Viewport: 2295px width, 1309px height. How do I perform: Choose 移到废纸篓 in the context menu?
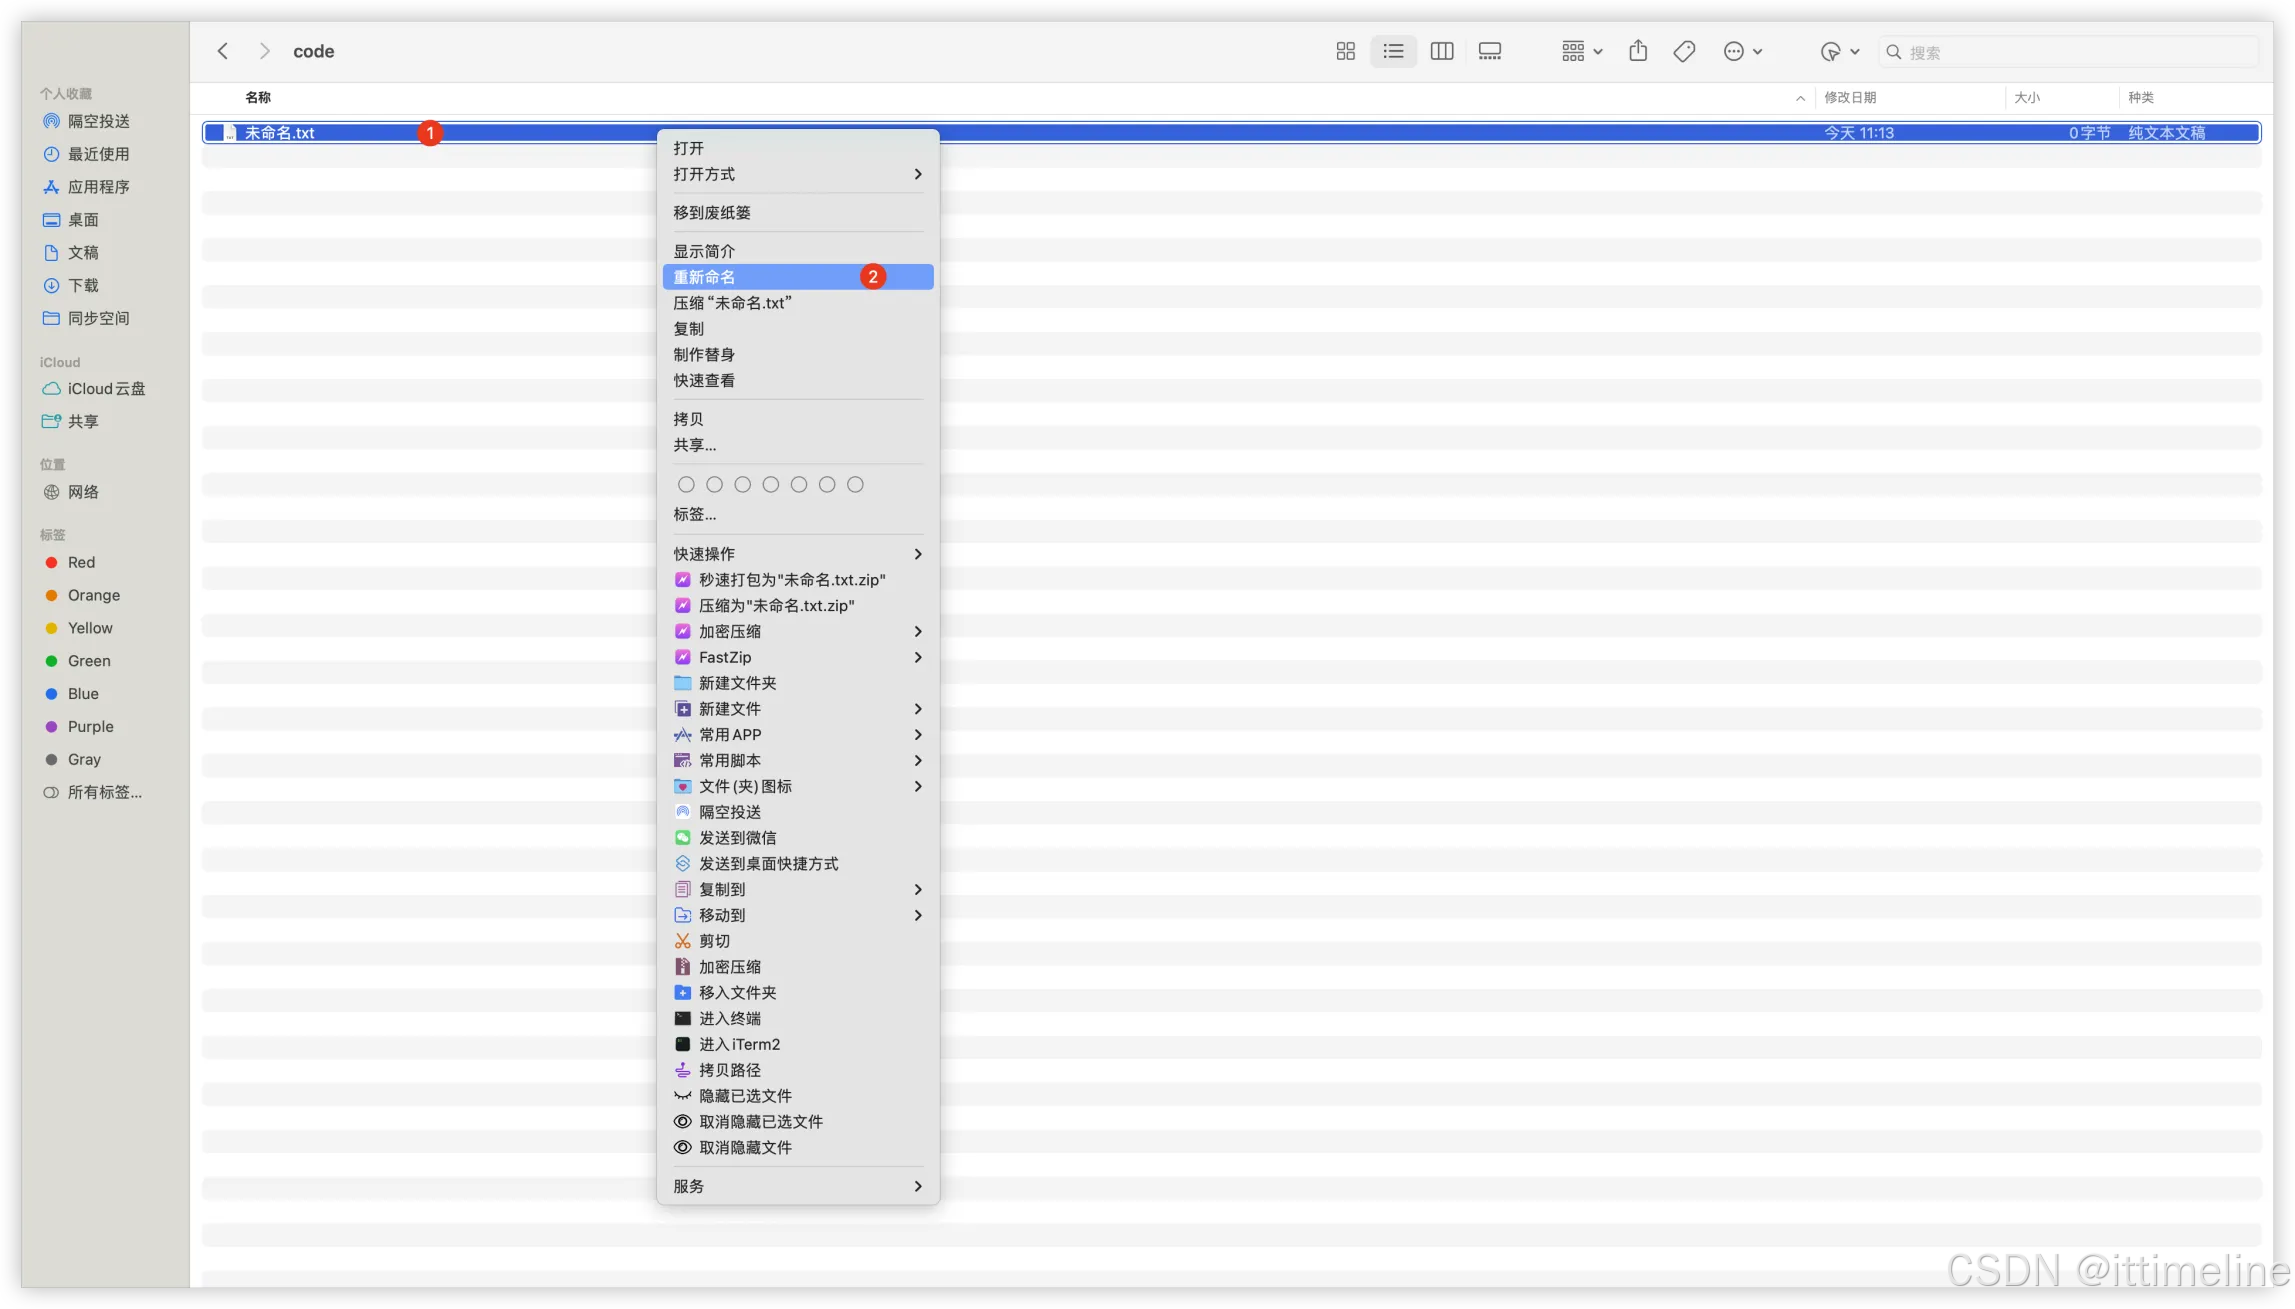click(712, 213)
